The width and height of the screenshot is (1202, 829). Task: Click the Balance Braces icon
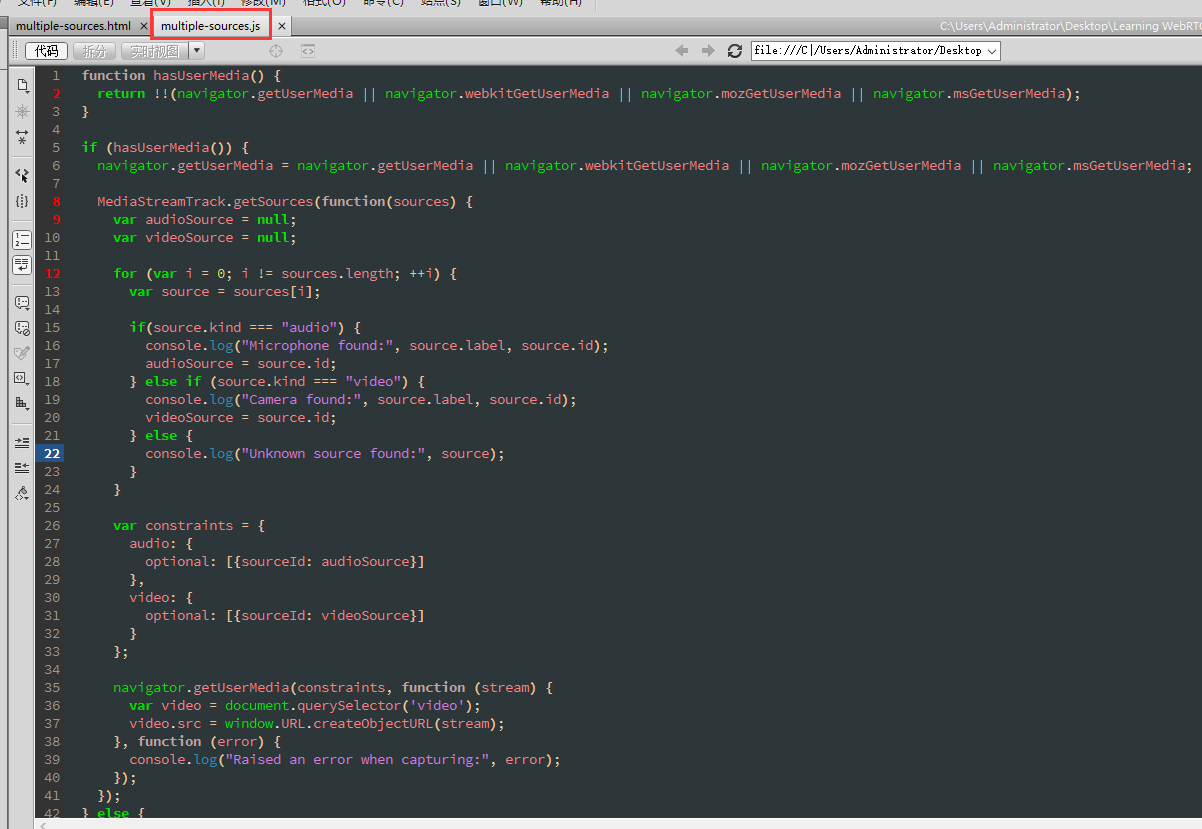pos(22,201)
